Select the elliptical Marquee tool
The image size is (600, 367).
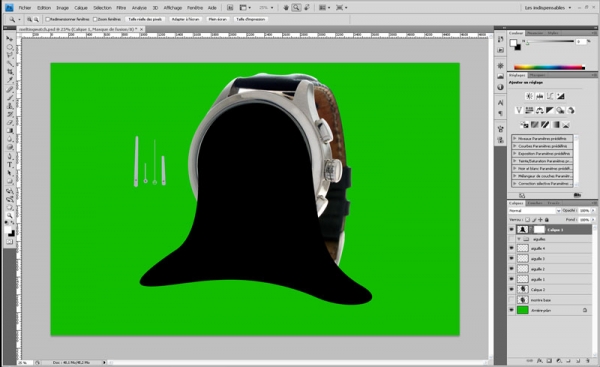[x=10, y=47]
